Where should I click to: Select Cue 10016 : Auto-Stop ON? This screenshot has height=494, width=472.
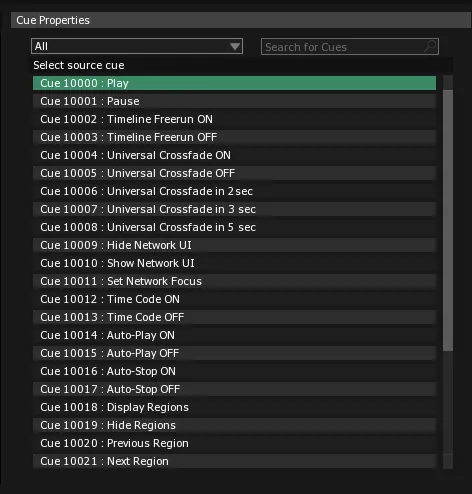coord(234,371)
